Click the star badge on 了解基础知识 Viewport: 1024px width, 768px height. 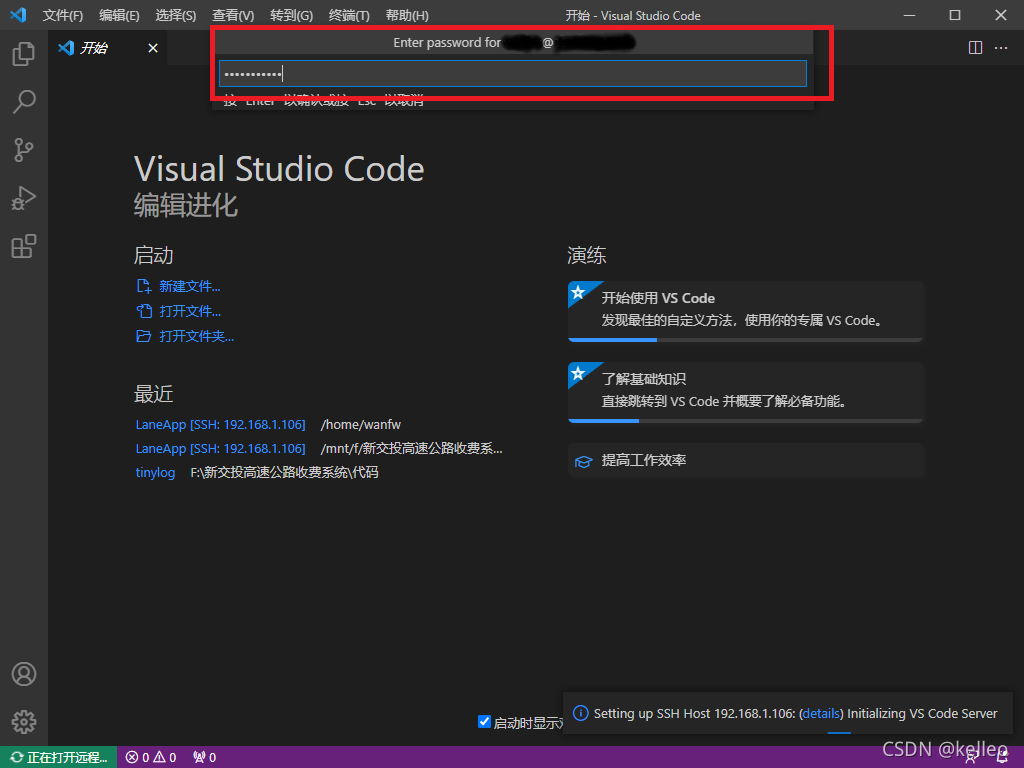[x=578, y=373]
